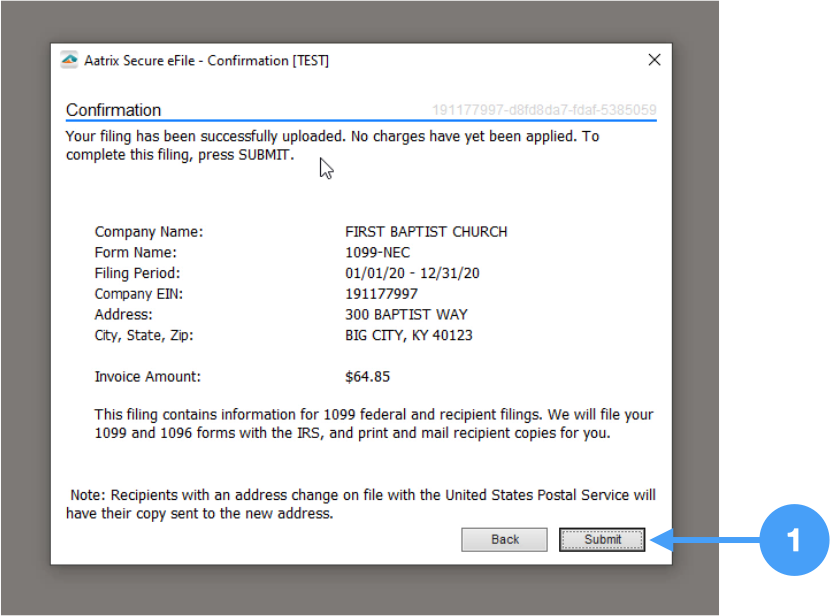Viewport: 830px width, 616px height.
Task: Click the Aatrix logo in title bar
Action: (x=69, y=60)
